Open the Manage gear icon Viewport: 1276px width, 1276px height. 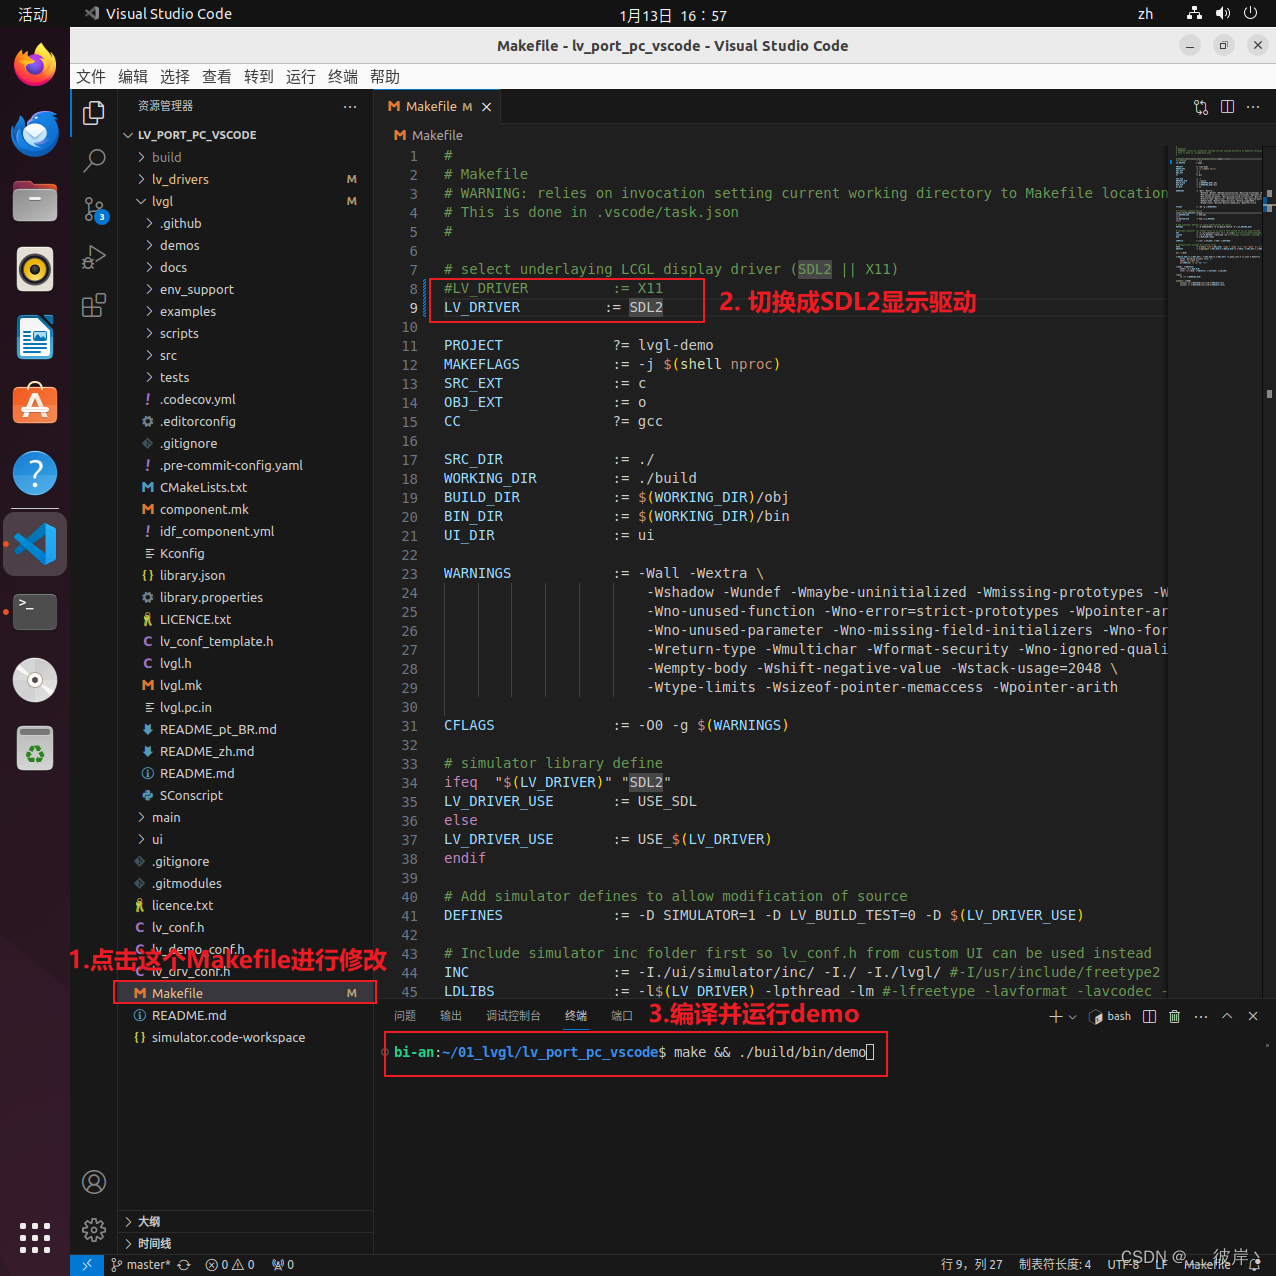[x=94, y=1230]
